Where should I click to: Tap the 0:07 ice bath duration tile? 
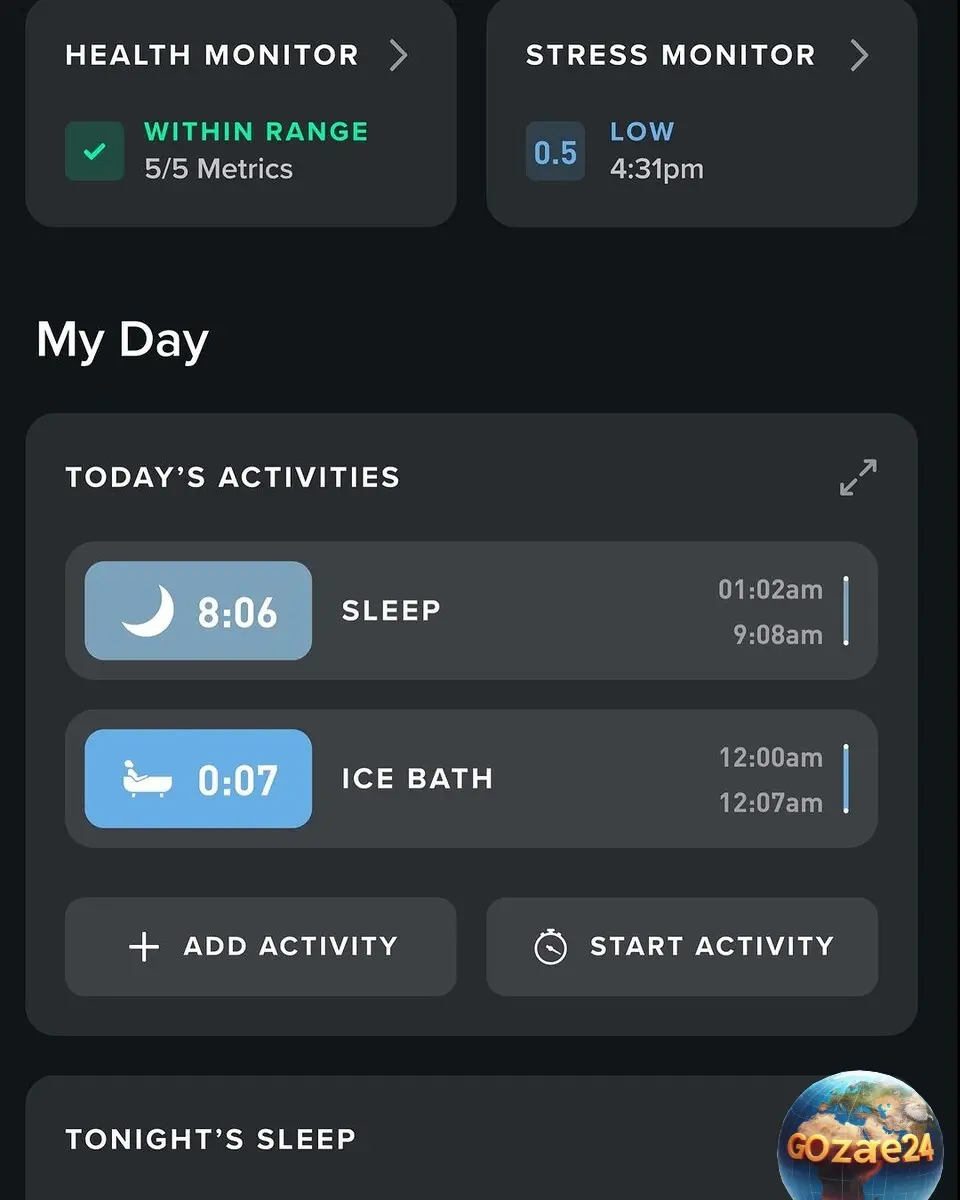[x=198, y=779]
